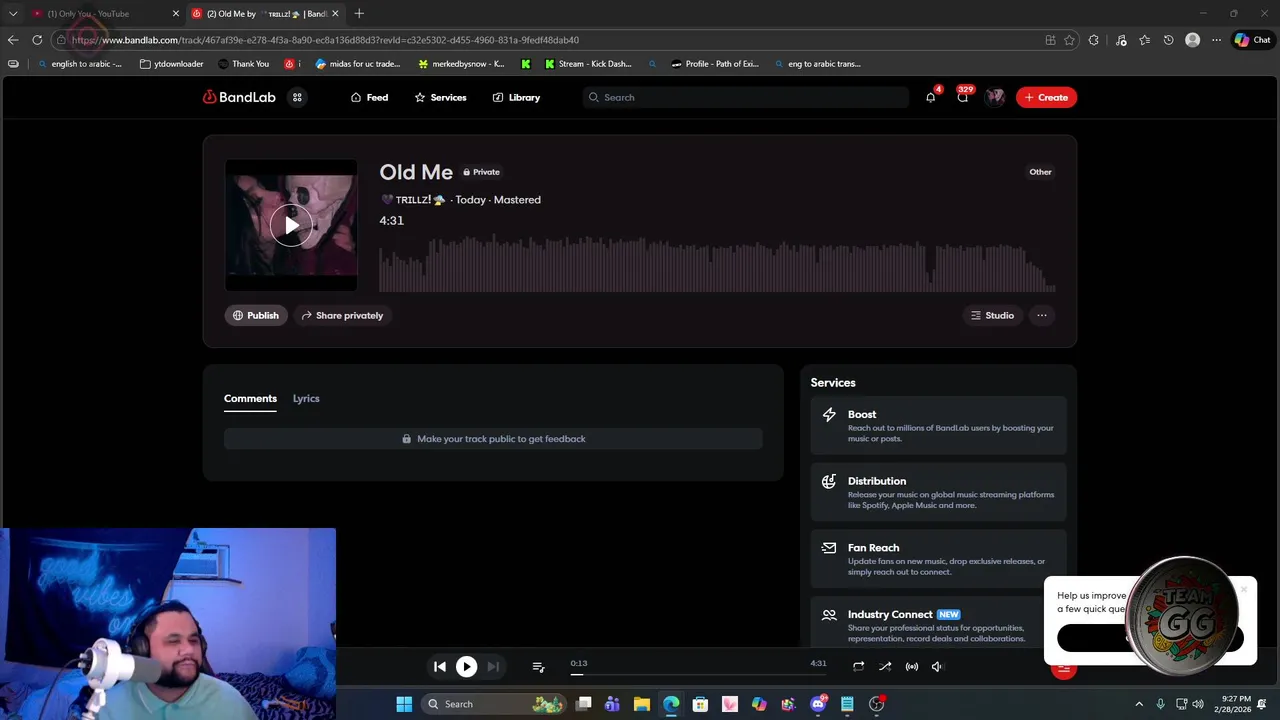Open the browser tab search dropdown

pyautogui.click(x=13, y=13)
